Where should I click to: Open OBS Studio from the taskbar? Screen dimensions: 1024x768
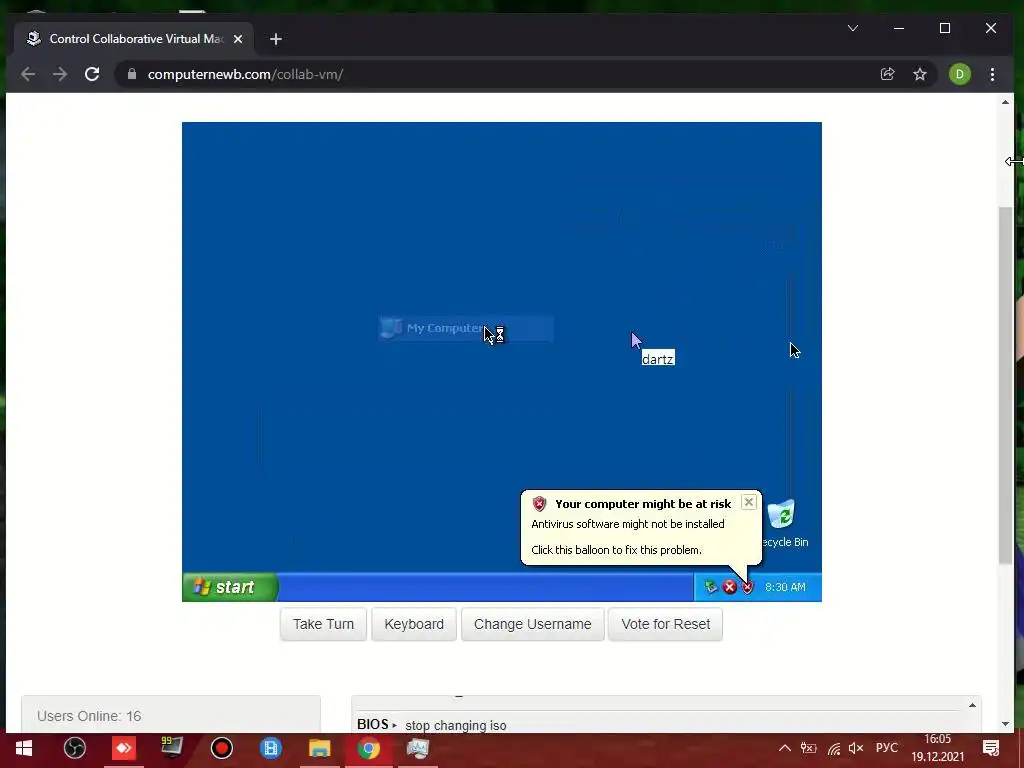point(75,748)
